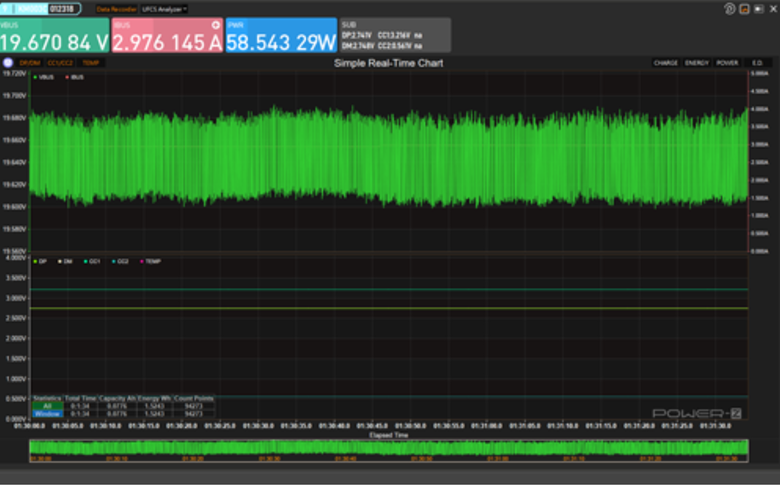Toggle TEMP series in lower chart legend

[150, 261]
